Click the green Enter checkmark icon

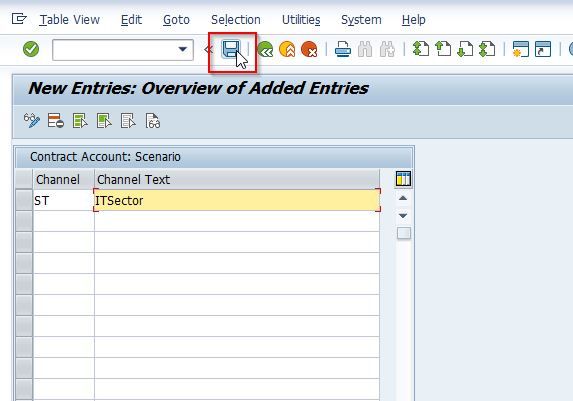pos(31,49)
